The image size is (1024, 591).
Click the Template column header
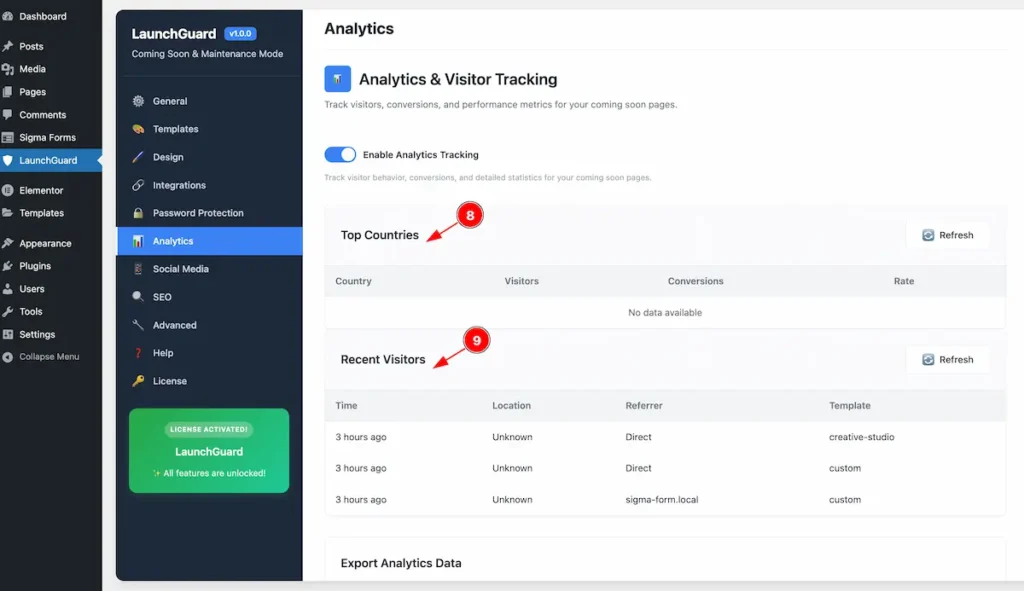coord(850,406)
